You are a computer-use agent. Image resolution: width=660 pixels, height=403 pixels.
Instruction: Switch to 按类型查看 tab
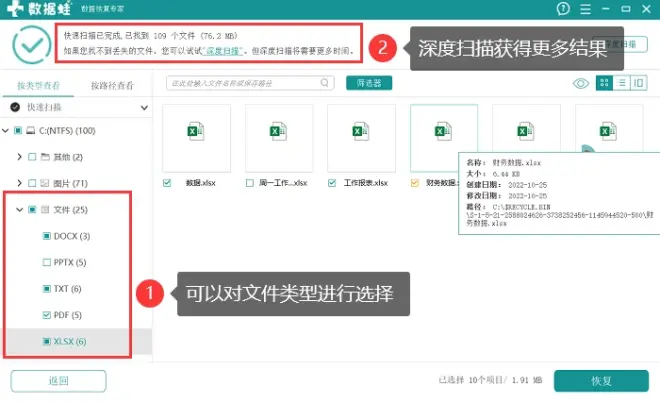[38, 86]
